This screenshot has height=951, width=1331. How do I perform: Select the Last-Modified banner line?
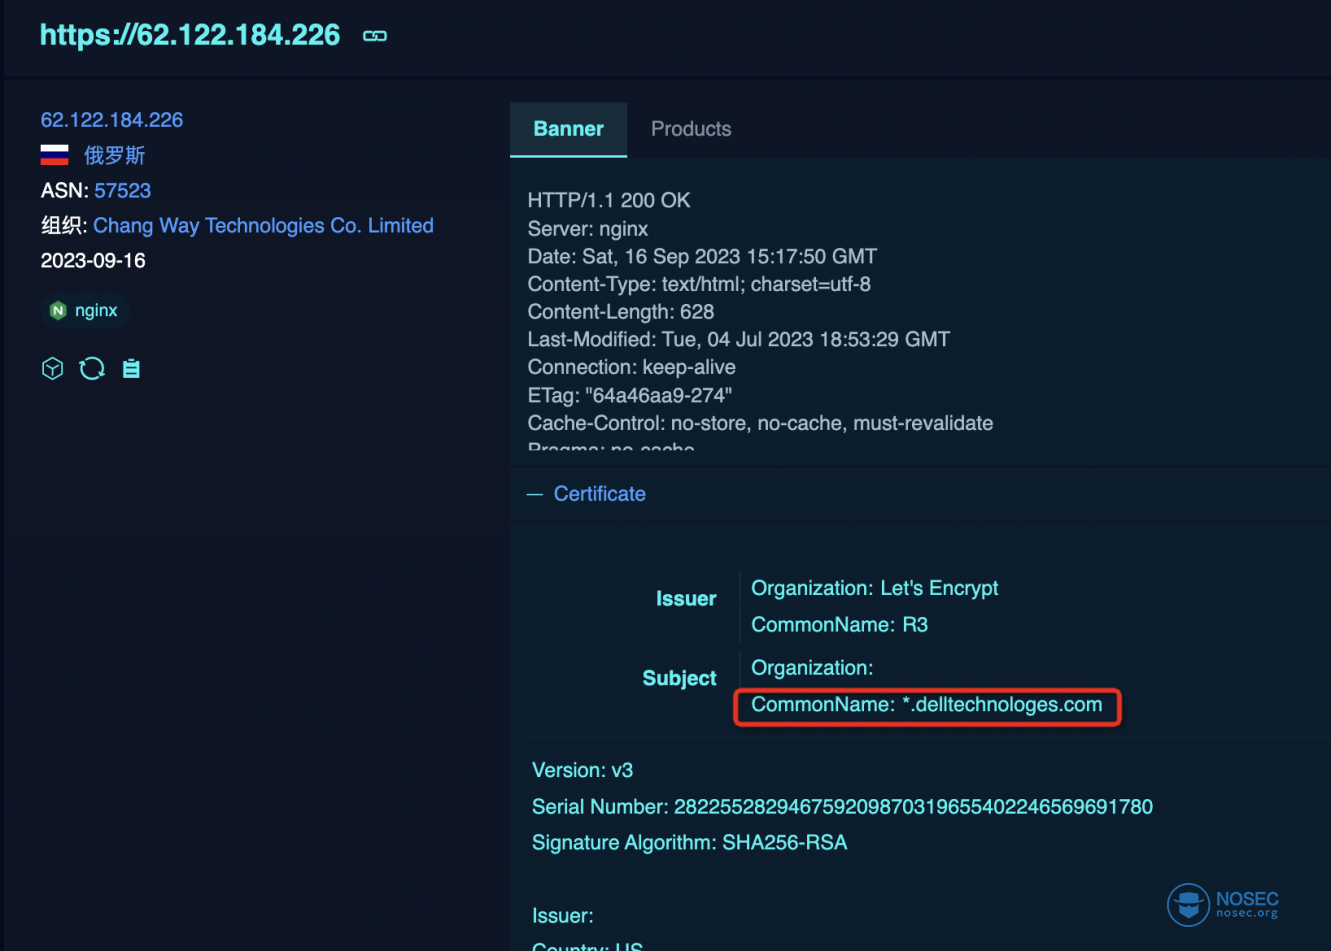739,339
